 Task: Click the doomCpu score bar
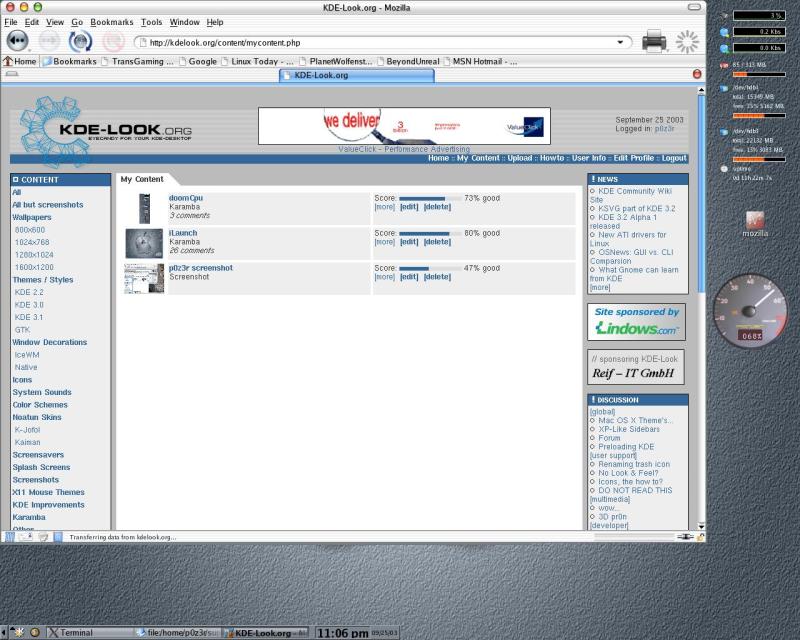click(x=430, y=198)
